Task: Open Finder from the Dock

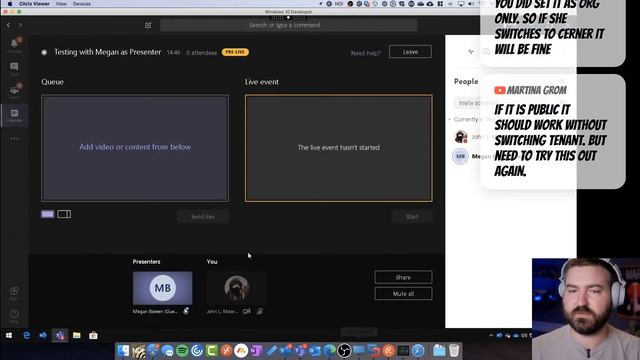Action: 123,351
